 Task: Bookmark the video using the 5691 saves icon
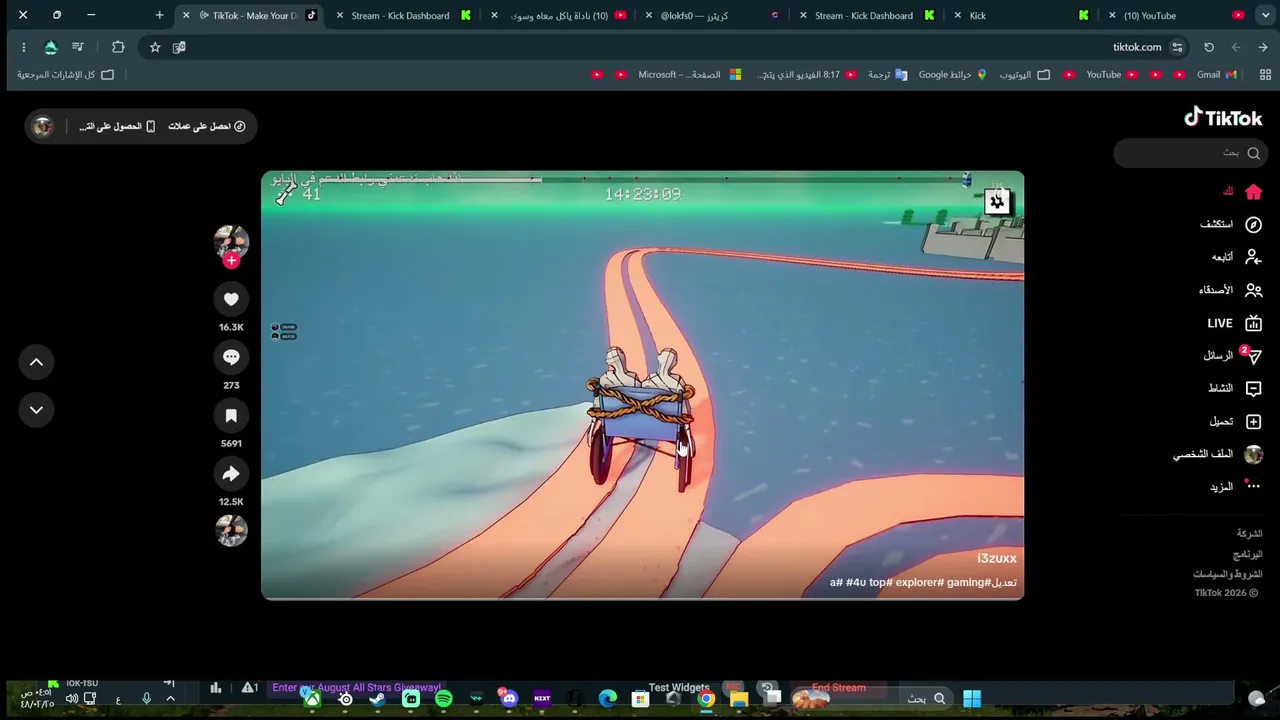coord(231,415)
